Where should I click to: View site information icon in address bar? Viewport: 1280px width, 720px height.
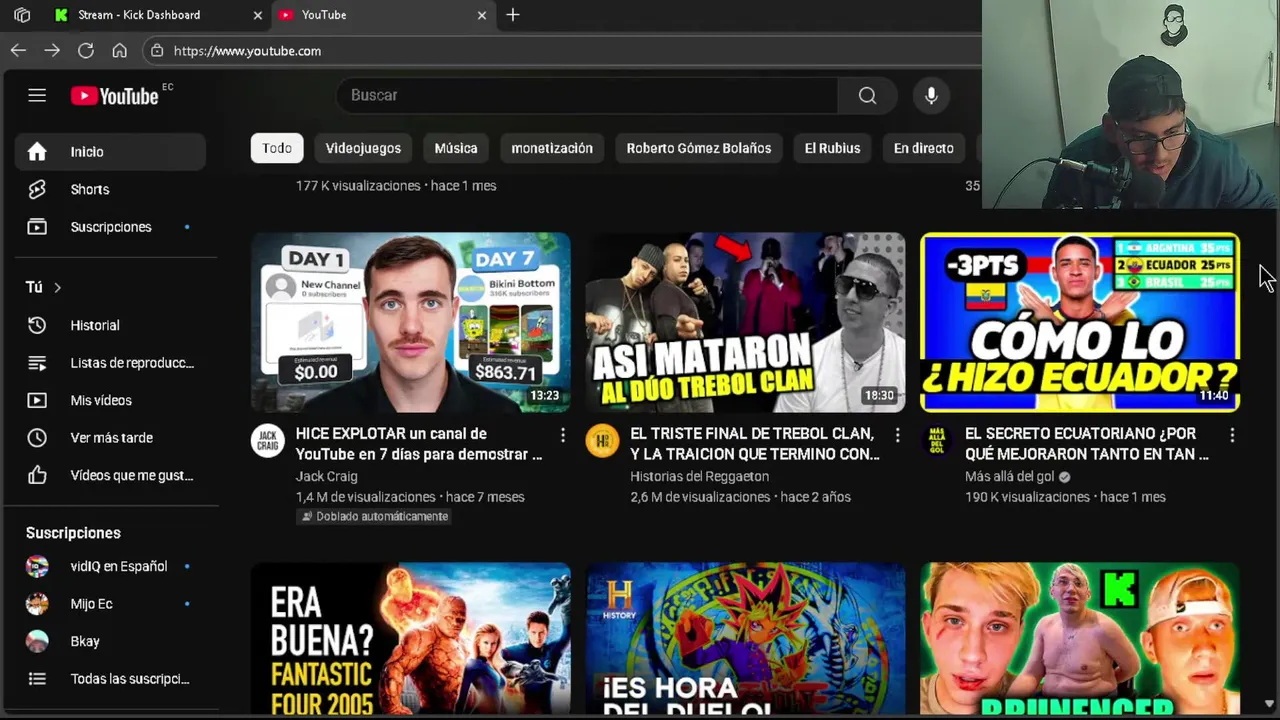tap(157, 50)
